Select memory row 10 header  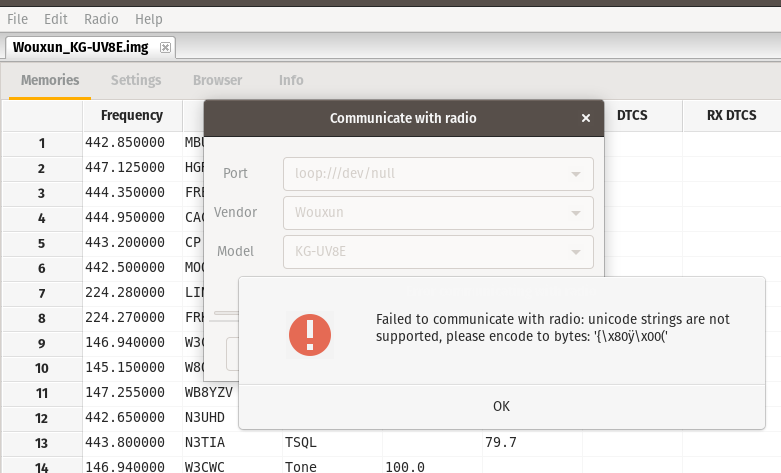click(x=42, y=368)
